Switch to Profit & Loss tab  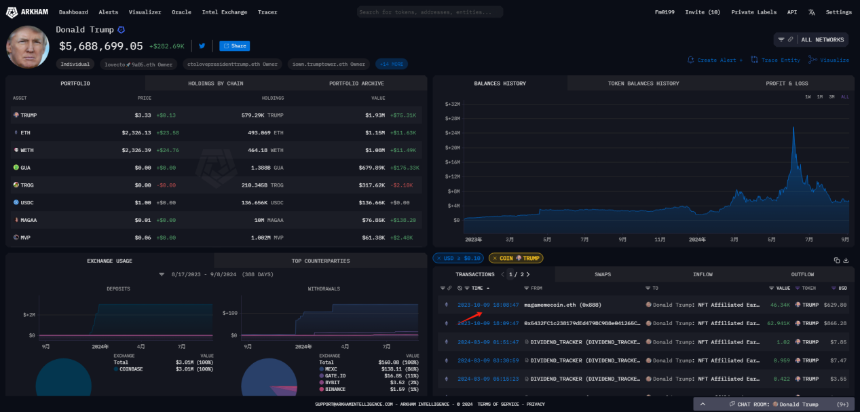click(x=787, y=83)
